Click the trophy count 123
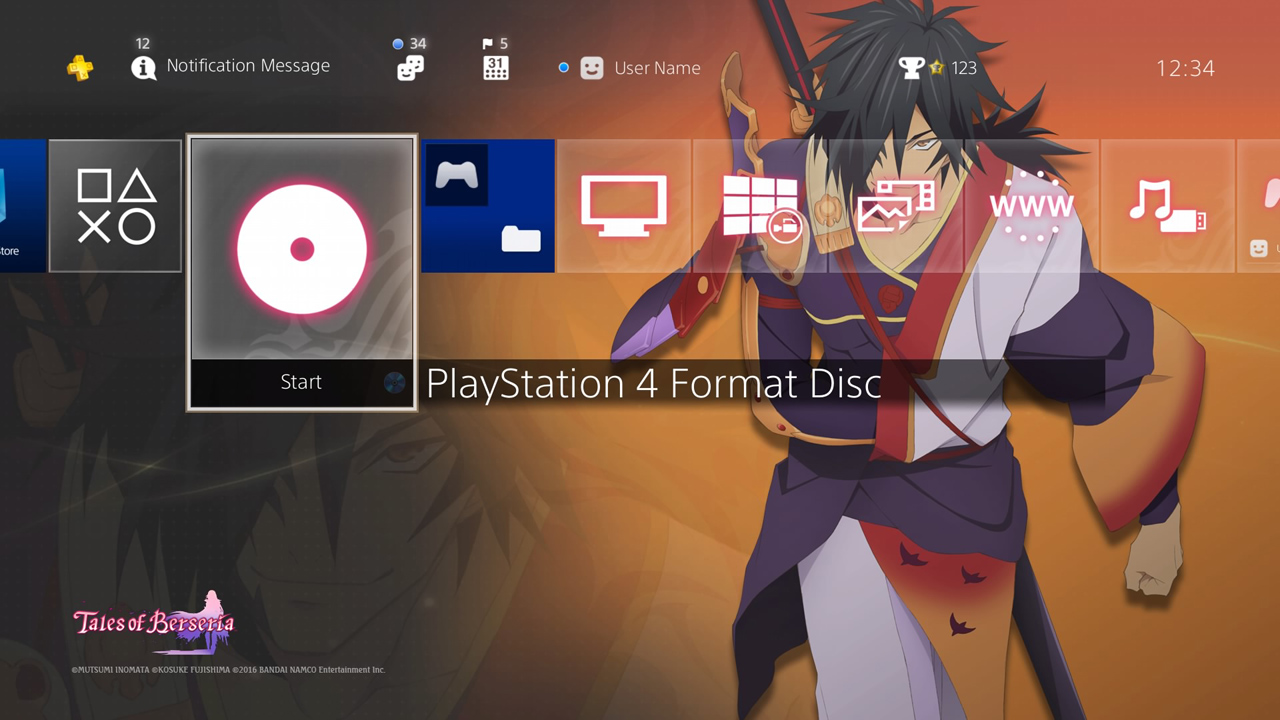The height and width of the screenshot is (720, 1280). click(964, 68)
